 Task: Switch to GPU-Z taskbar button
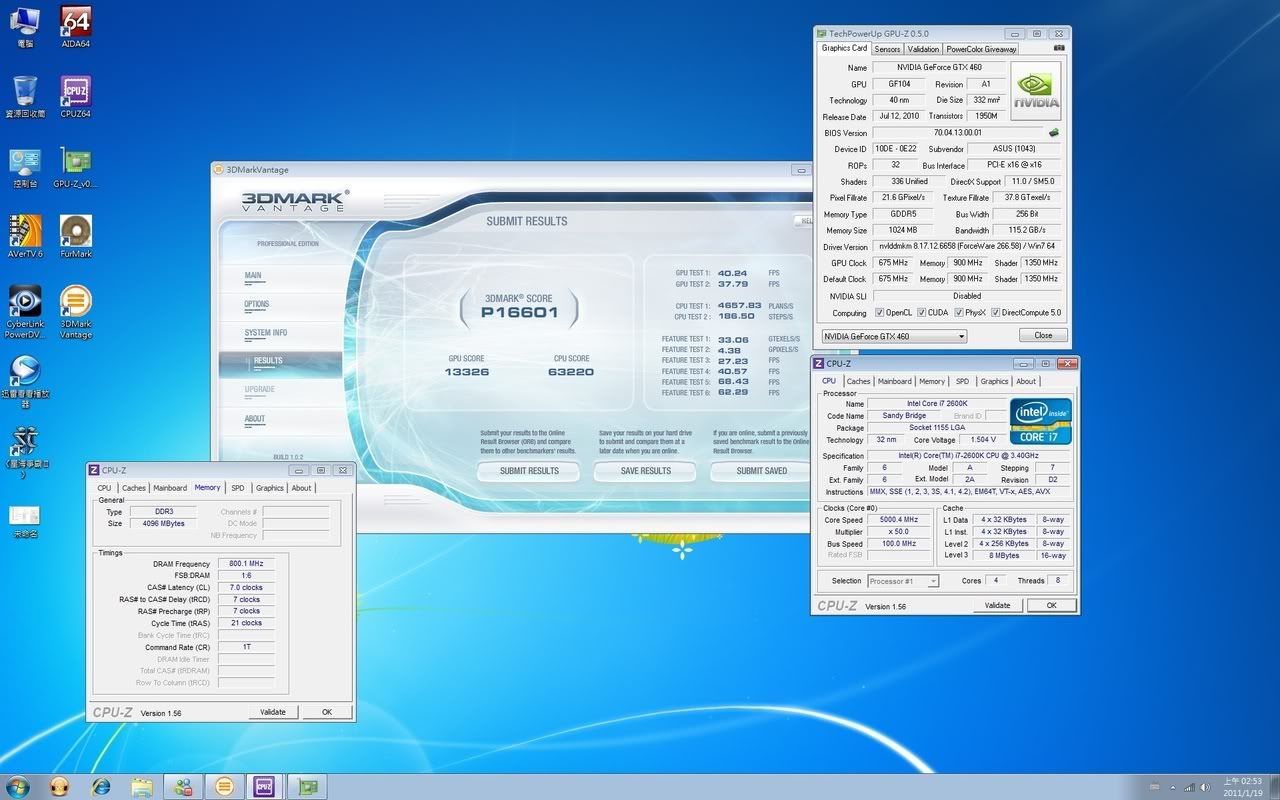pos(306,786)
